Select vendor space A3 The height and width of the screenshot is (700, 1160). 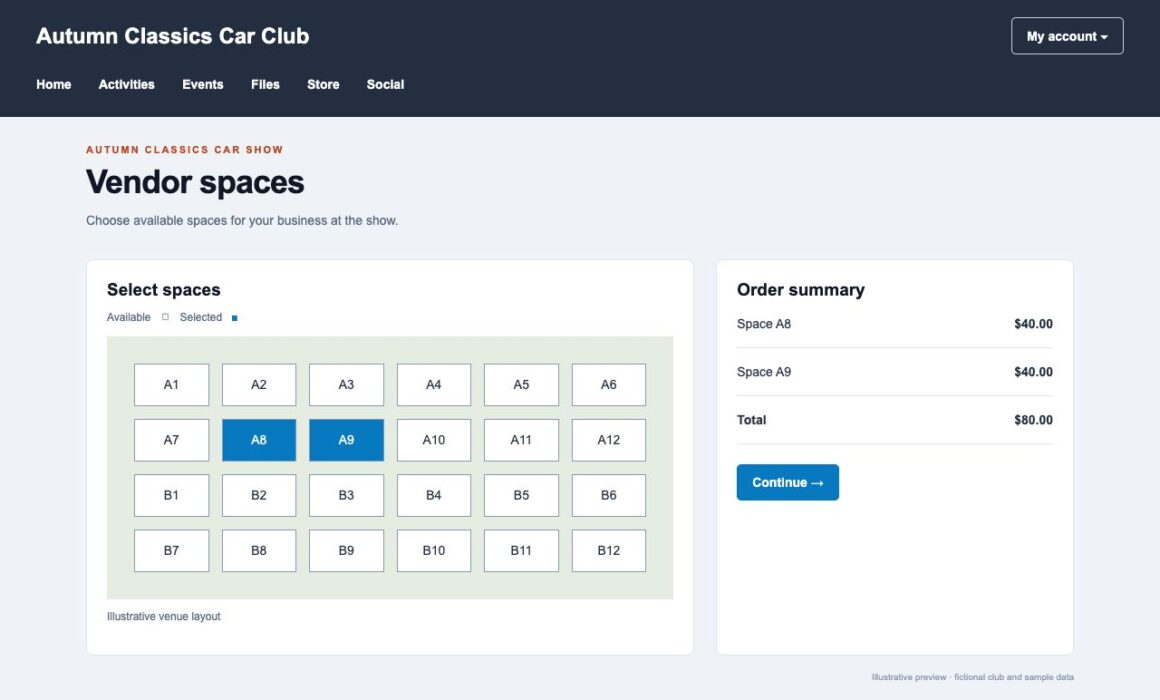346,385
